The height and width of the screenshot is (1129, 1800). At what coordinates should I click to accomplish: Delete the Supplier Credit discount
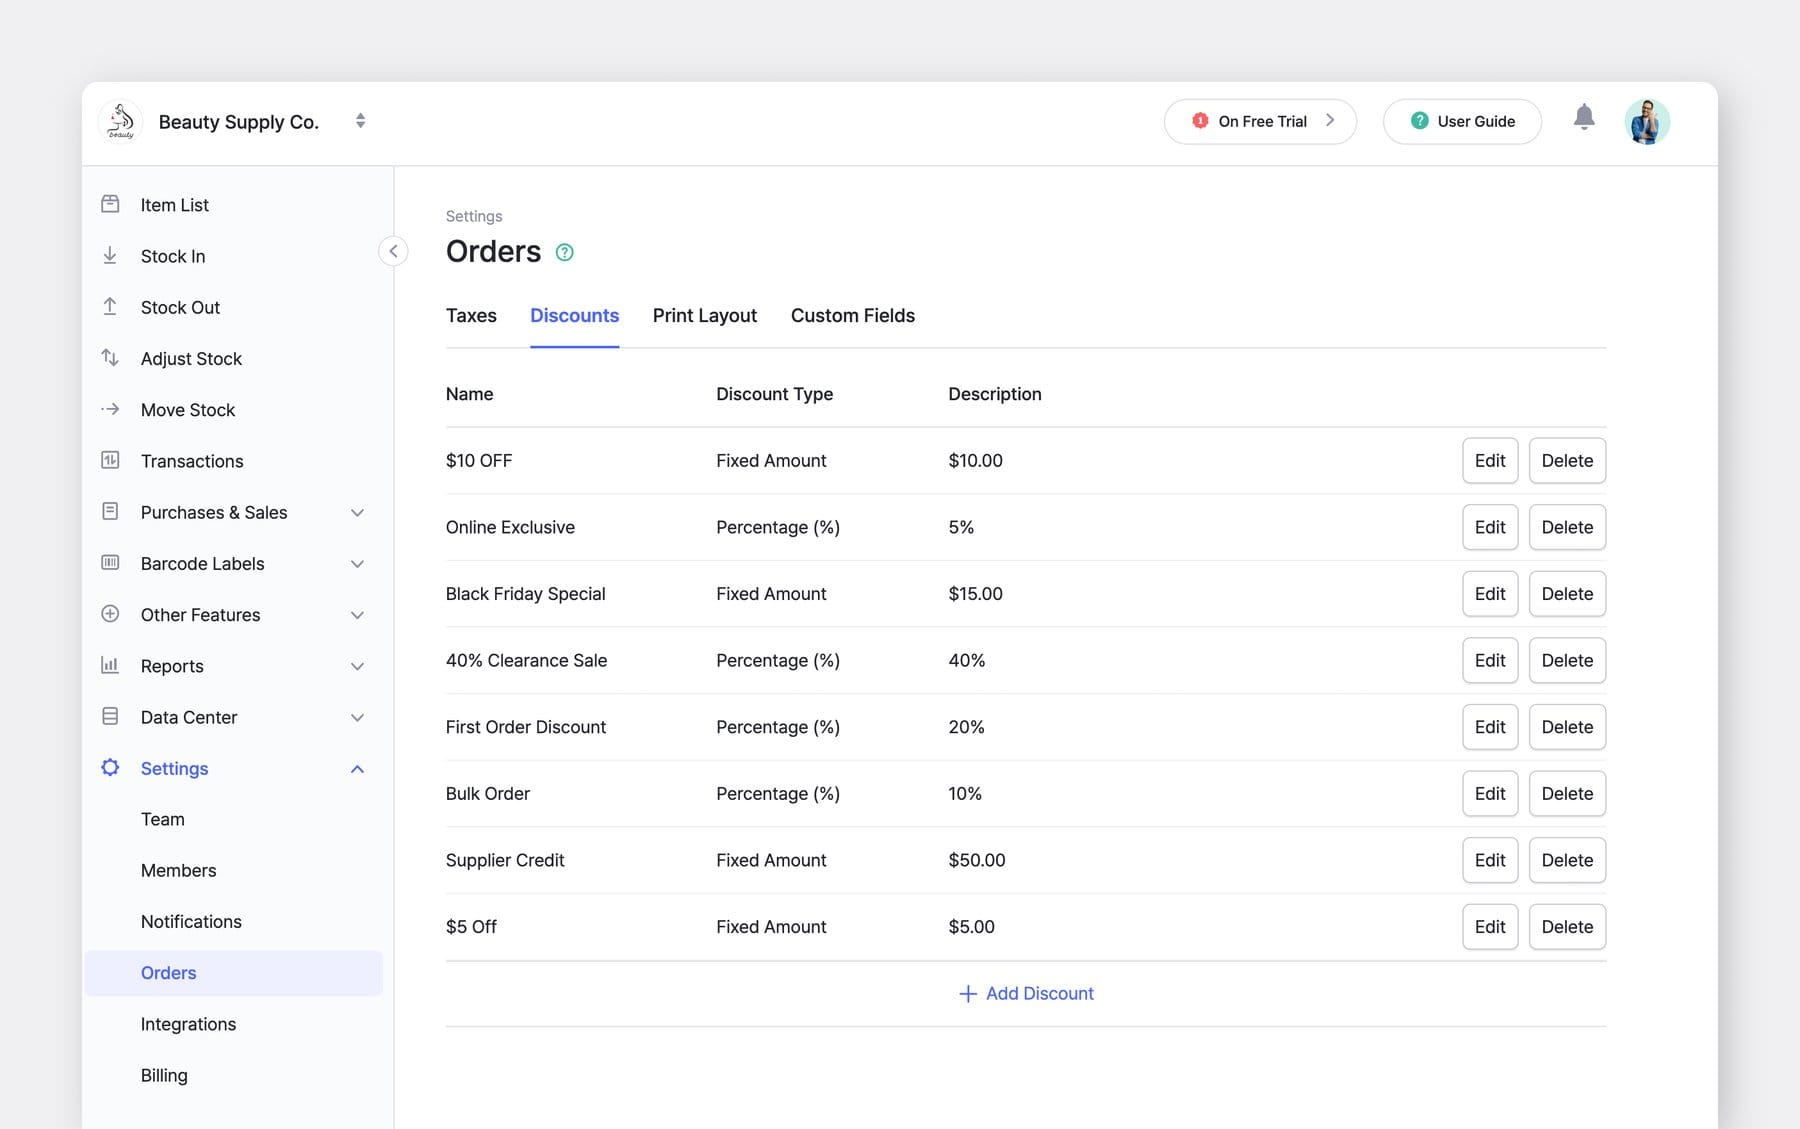tap(1566, 860)
